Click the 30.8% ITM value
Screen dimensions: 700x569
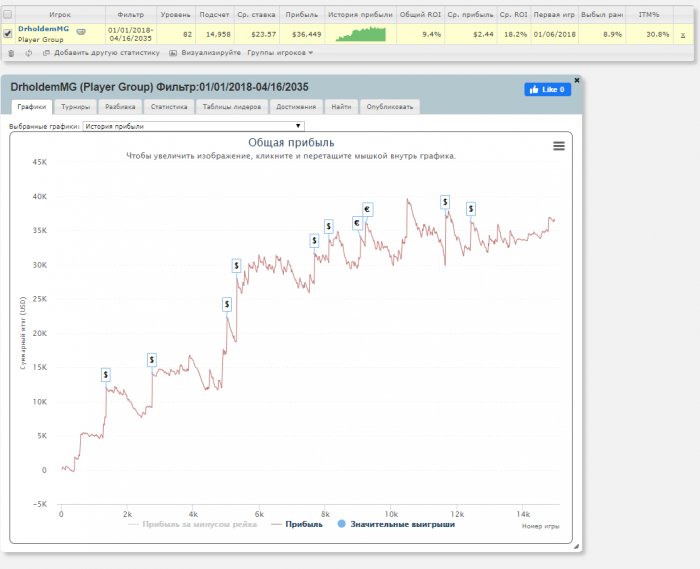(658, 34)
